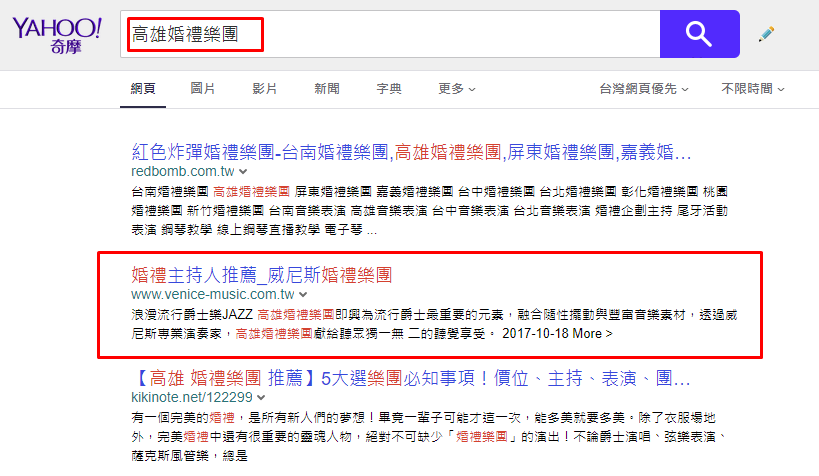Switch to the 影片 tab
This screenshot has height=476, width=819.
point(264,89)
